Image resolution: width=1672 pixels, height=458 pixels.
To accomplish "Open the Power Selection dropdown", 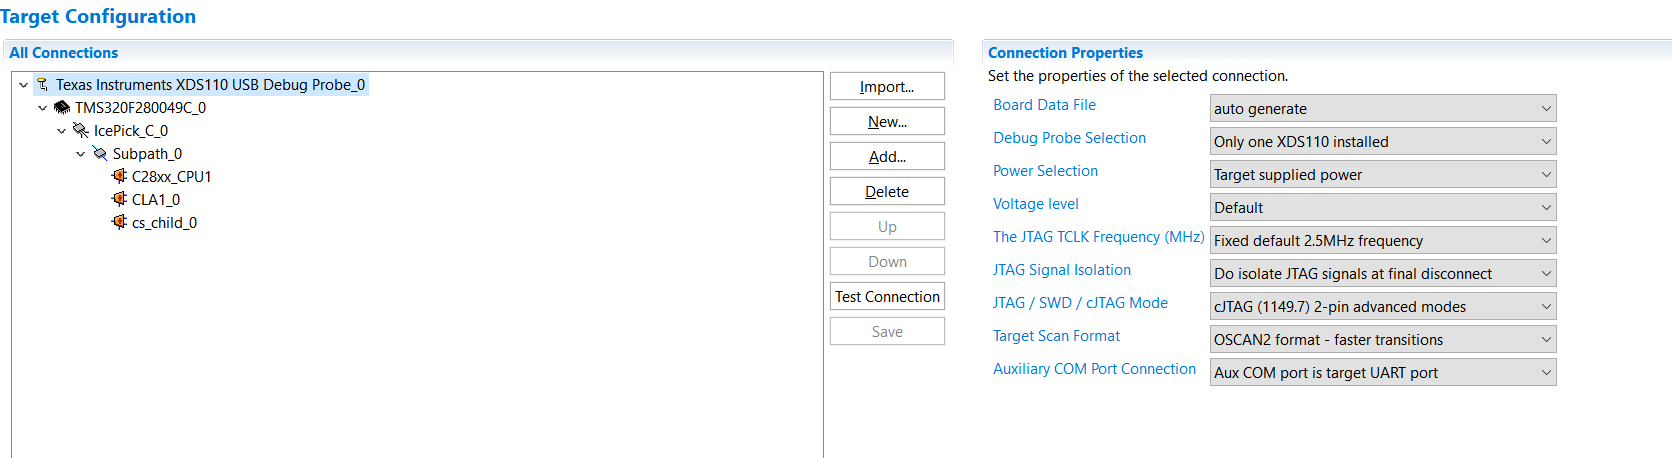I will point(1383,175).
